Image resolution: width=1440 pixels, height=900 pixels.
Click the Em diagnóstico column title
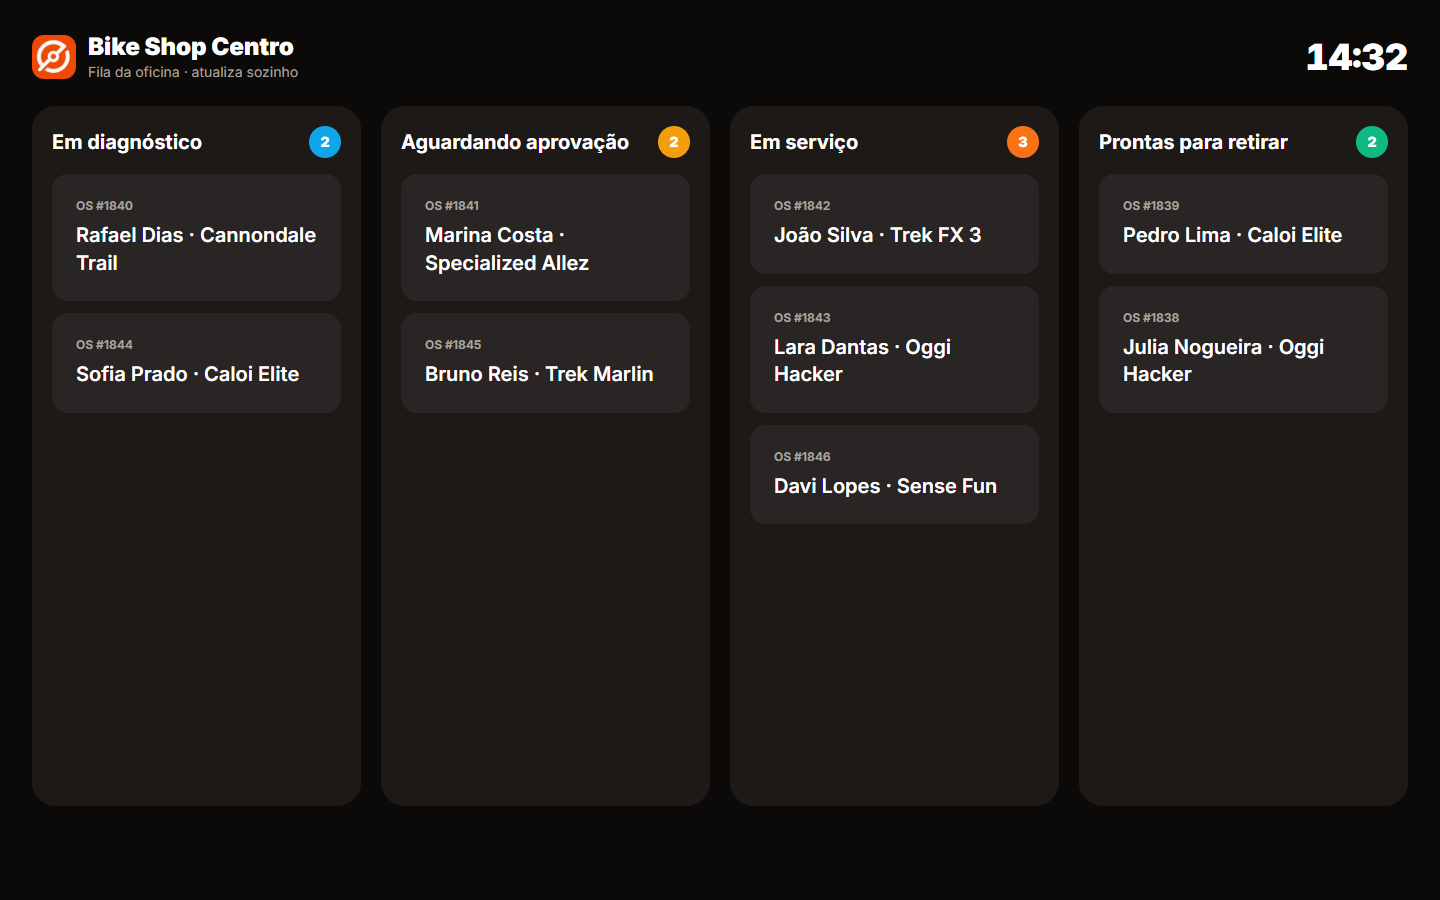click(x=127, y=142)
